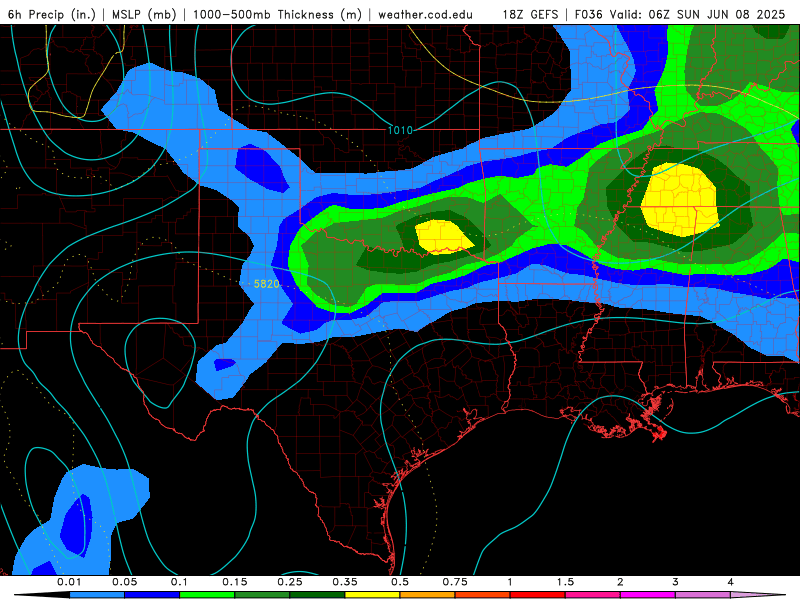800x600 pixels.
Task: Click the 0.25 legend value
Action: [290, 582]
